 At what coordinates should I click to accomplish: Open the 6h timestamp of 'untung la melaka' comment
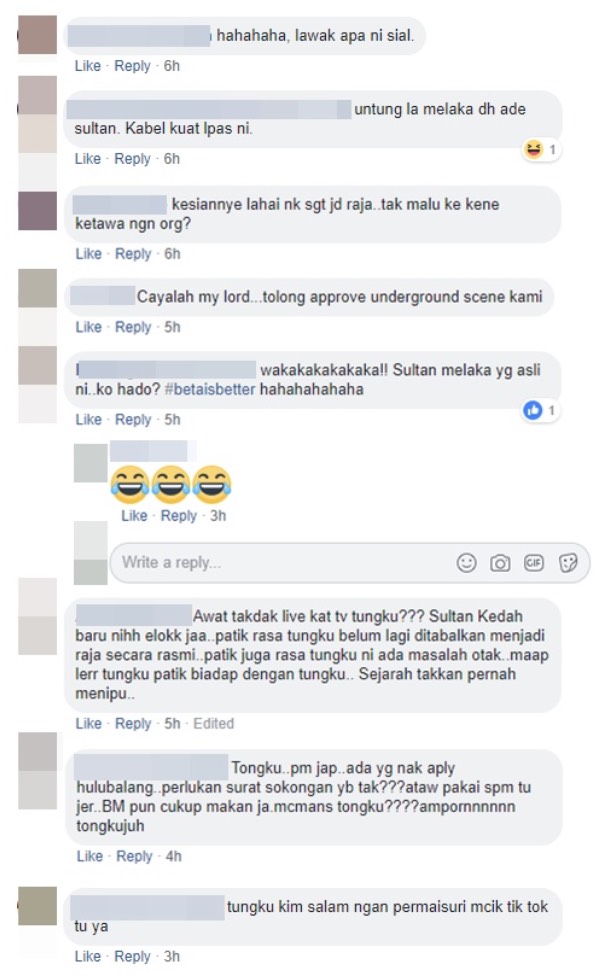click(172, 159)
